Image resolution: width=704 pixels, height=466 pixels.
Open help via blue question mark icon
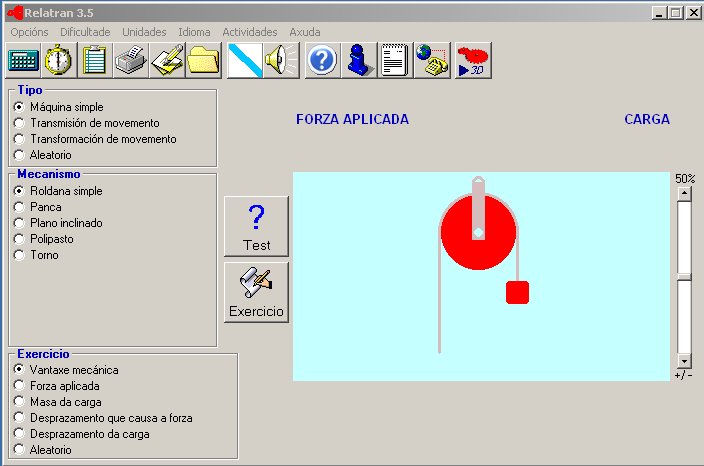[322, 61]
